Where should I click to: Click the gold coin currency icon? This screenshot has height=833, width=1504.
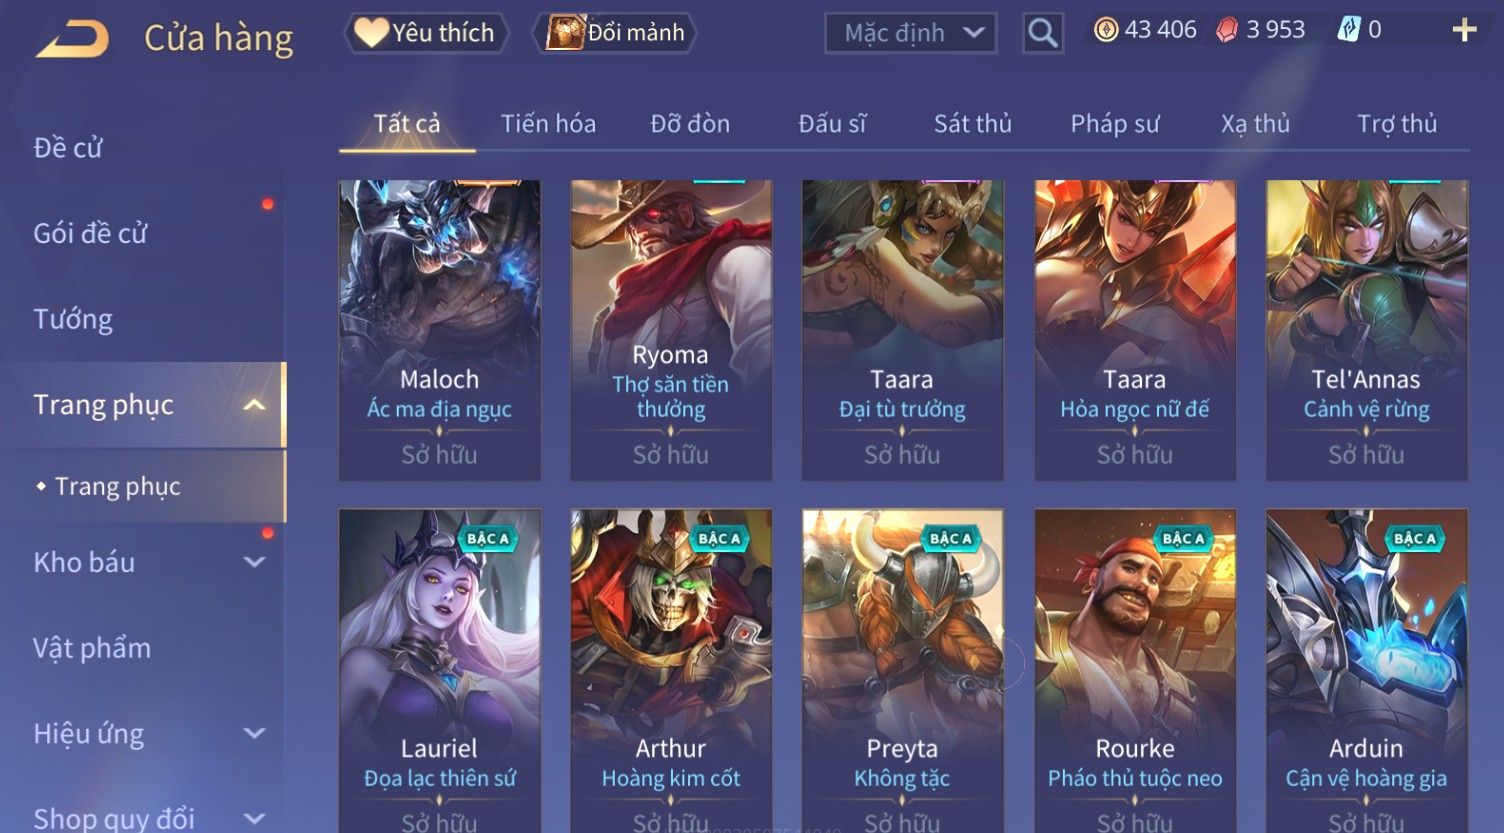coord(1106,30)
